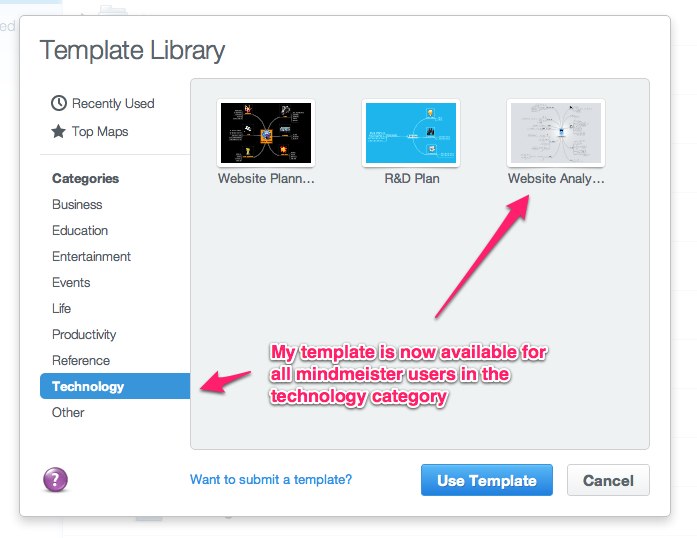Click the Cancel button

click(608, 480)
